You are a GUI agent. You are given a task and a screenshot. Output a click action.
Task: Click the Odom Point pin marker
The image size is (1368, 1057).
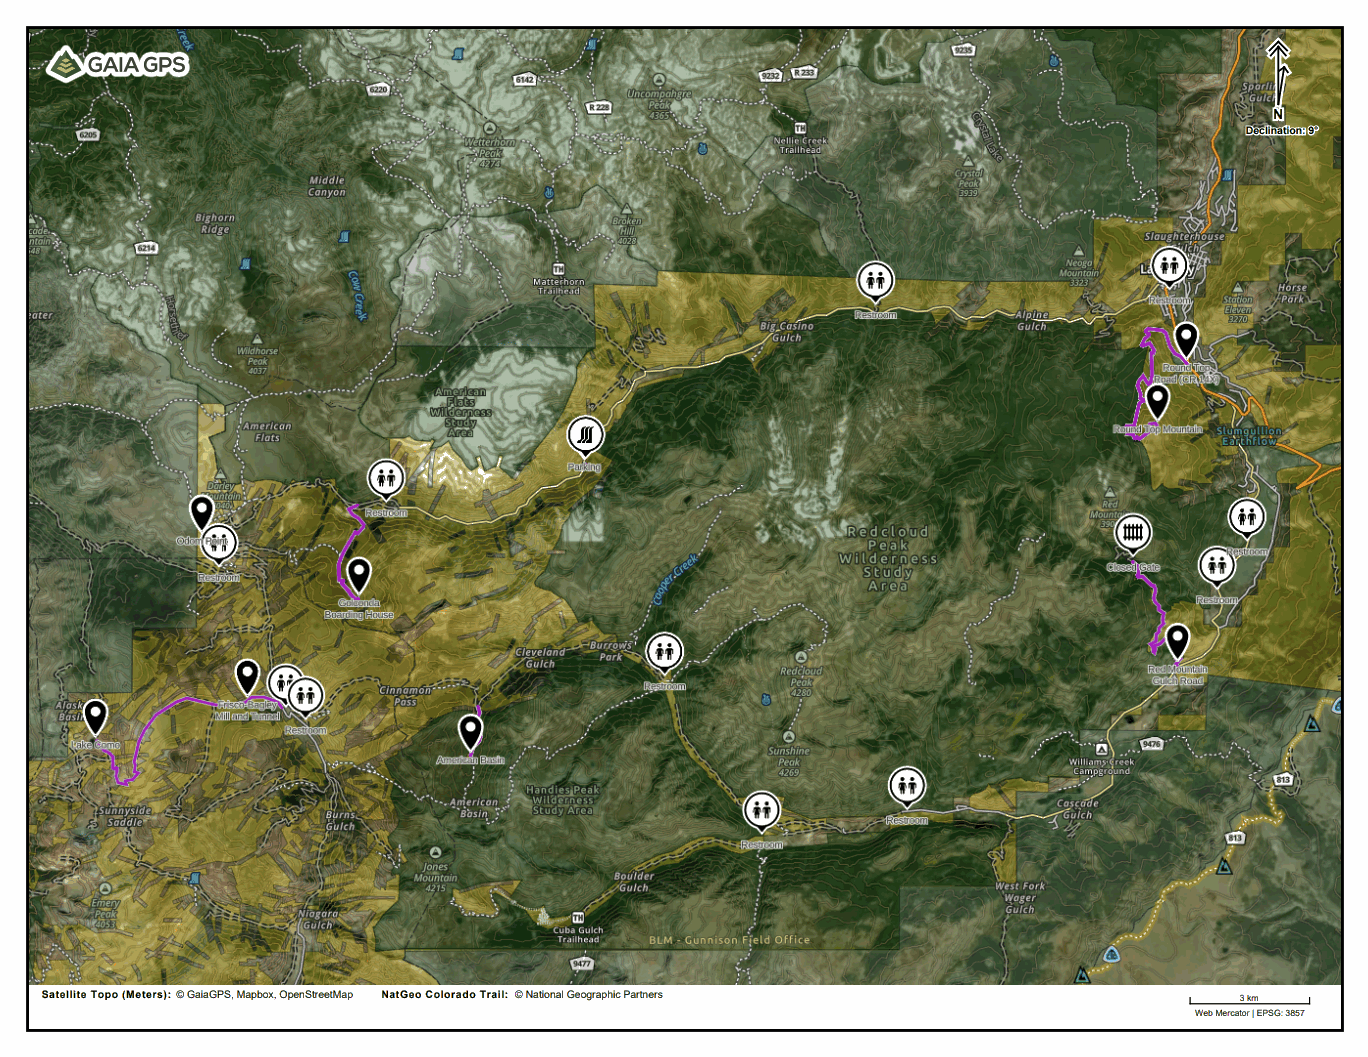(x=202, y=512)
